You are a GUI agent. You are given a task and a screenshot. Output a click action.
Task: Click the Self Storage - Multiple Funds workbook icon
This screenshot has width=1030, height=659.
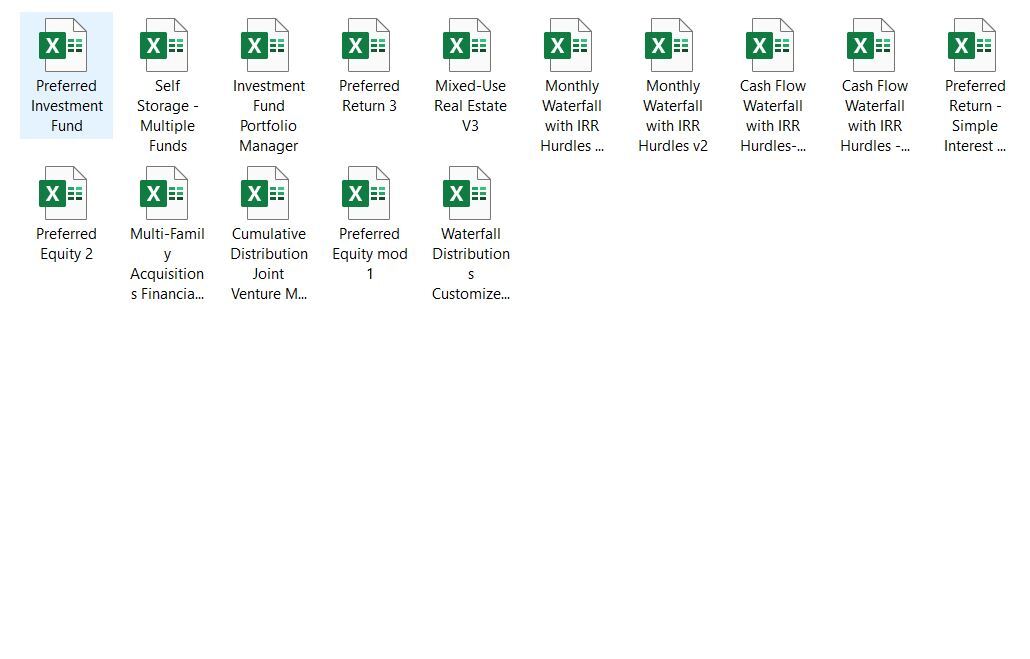(x=166, y=46)
